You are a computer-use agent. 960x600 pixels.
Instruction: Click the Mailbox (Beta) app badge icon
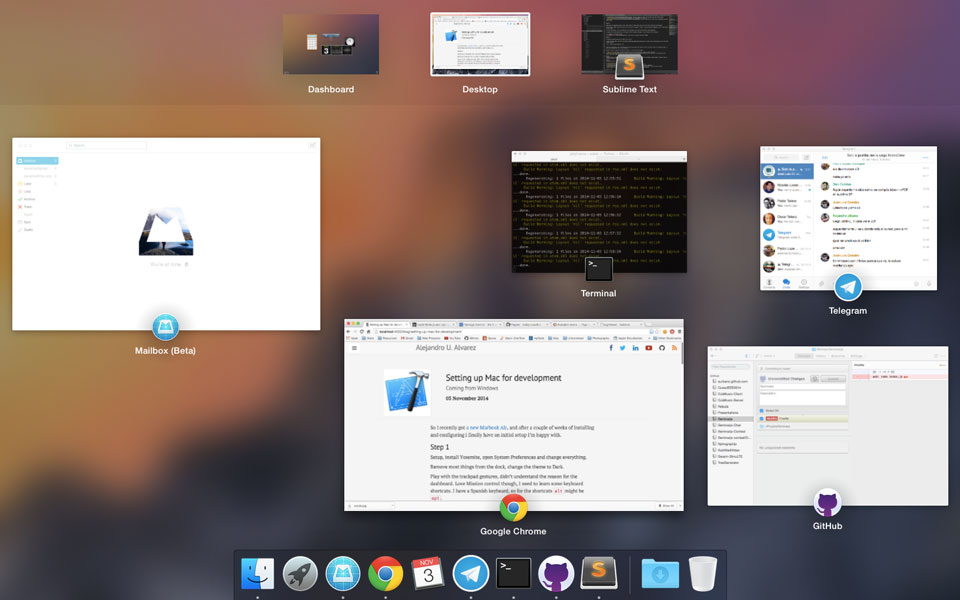coord(165,327)
